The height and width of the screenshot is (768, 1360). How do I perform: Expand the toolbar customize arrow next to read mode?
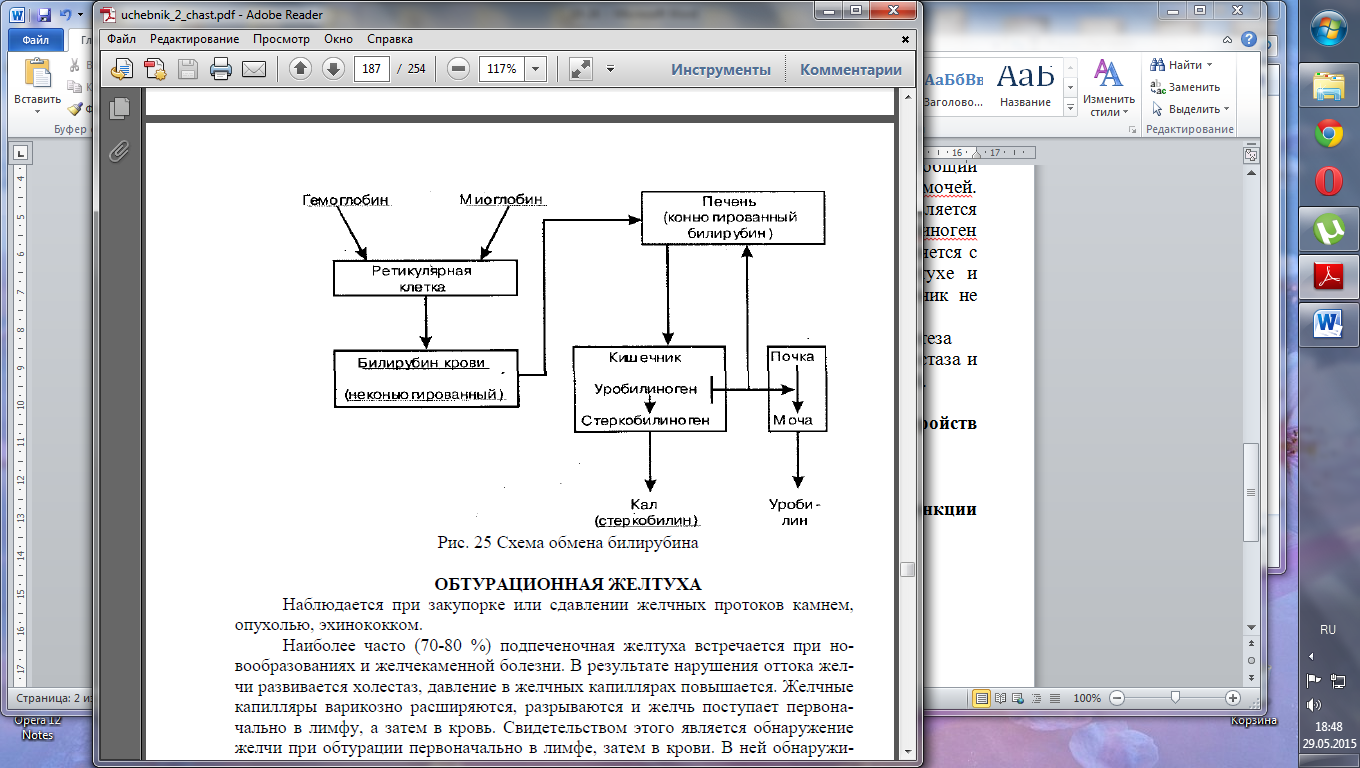(610, 69)
